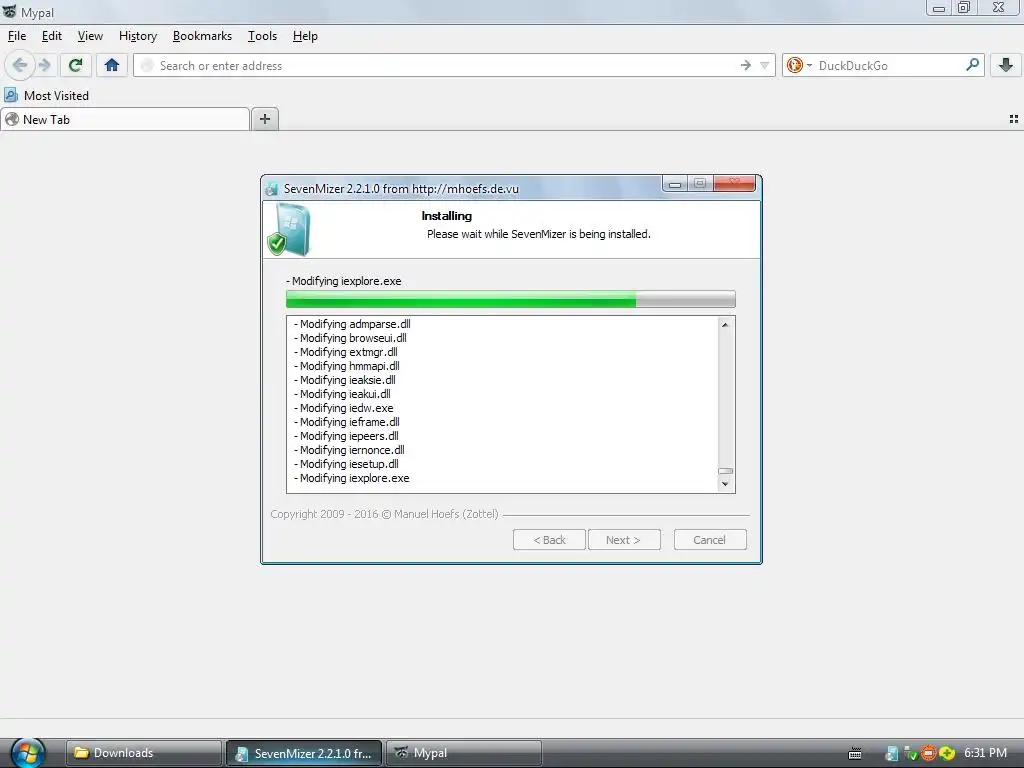Click the Safely Remove Hardware tray icon

(x=910, y=754)
